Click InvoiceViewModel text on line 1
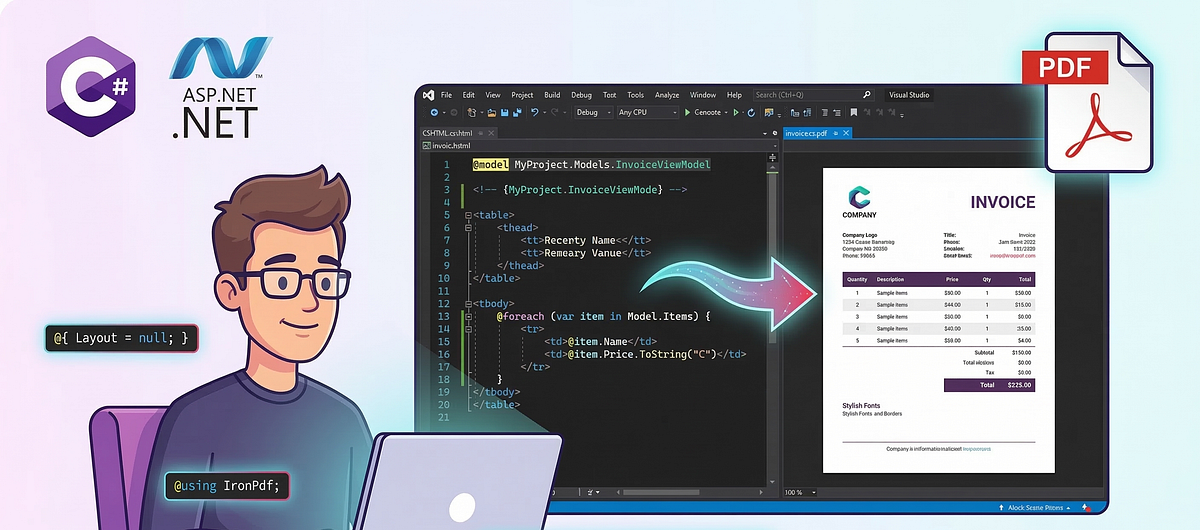The height and width of the screenshot is (530, 1200). (x=663, y=164)
